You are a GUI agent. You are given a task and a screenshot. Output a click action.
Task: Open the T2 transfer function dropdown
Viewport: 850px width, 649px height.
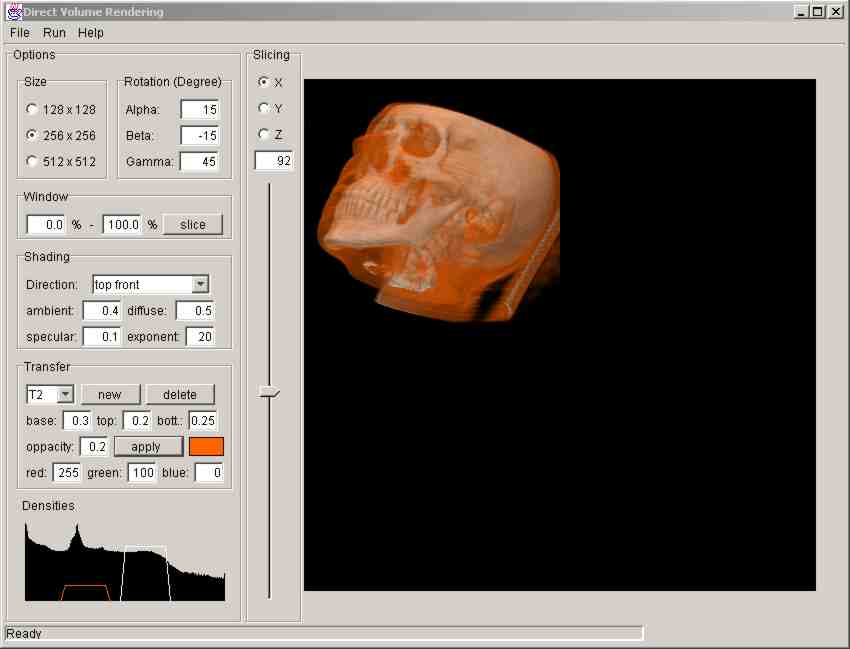[65, 394]
